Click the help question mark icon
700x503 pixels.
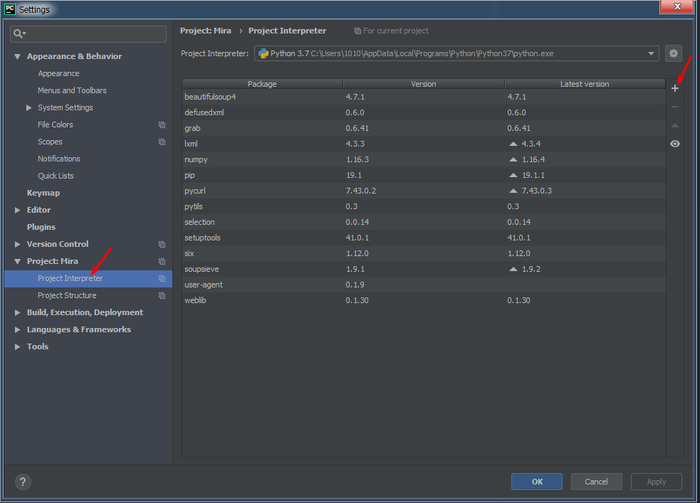tap(22, 482)
